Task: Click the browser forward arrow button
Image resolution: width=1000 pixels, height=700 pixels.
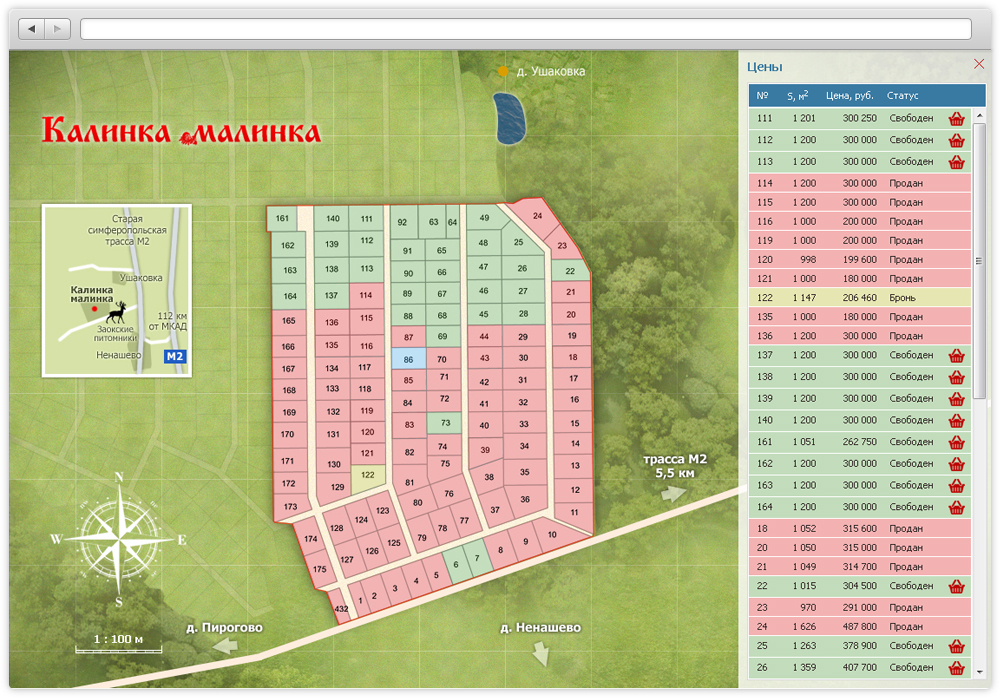Action: click(x=57, y=28)
